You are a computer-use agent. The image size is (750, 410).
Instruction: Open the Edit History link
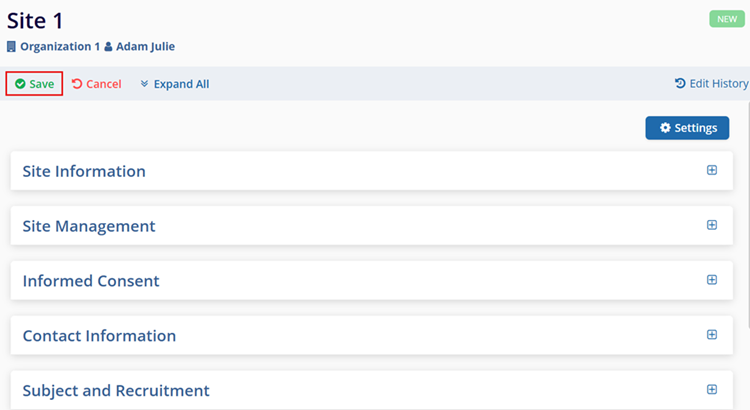point(718,84)
